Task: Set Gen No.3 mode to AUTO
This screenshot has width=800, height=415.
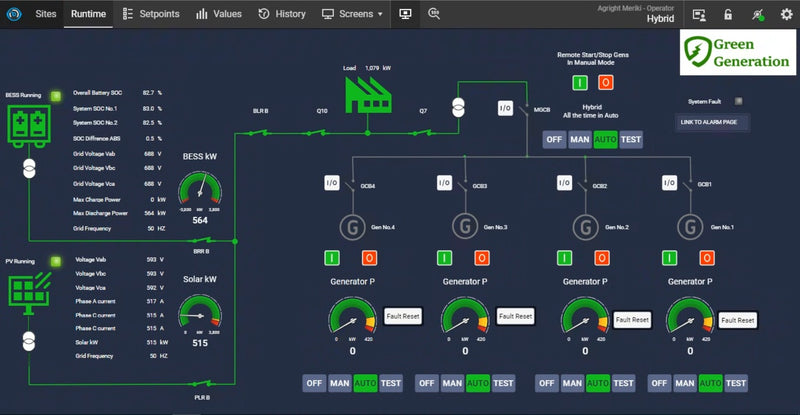Action: click(x=478, y=383)
